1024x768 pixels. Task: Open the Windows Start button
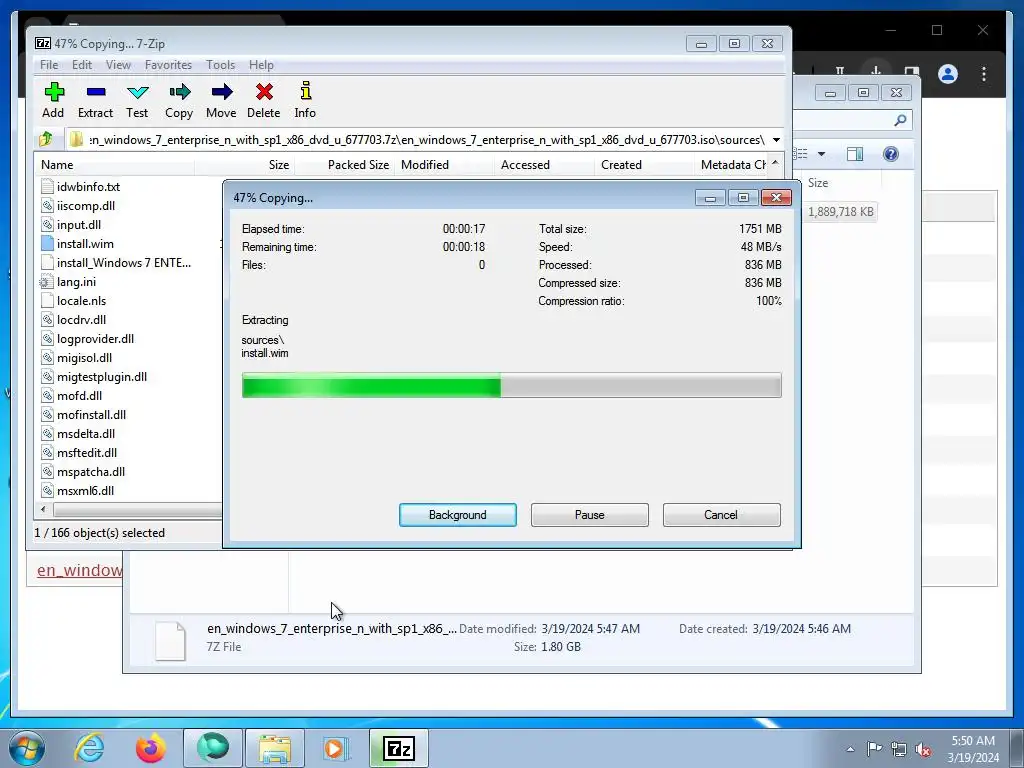point(27,748)
